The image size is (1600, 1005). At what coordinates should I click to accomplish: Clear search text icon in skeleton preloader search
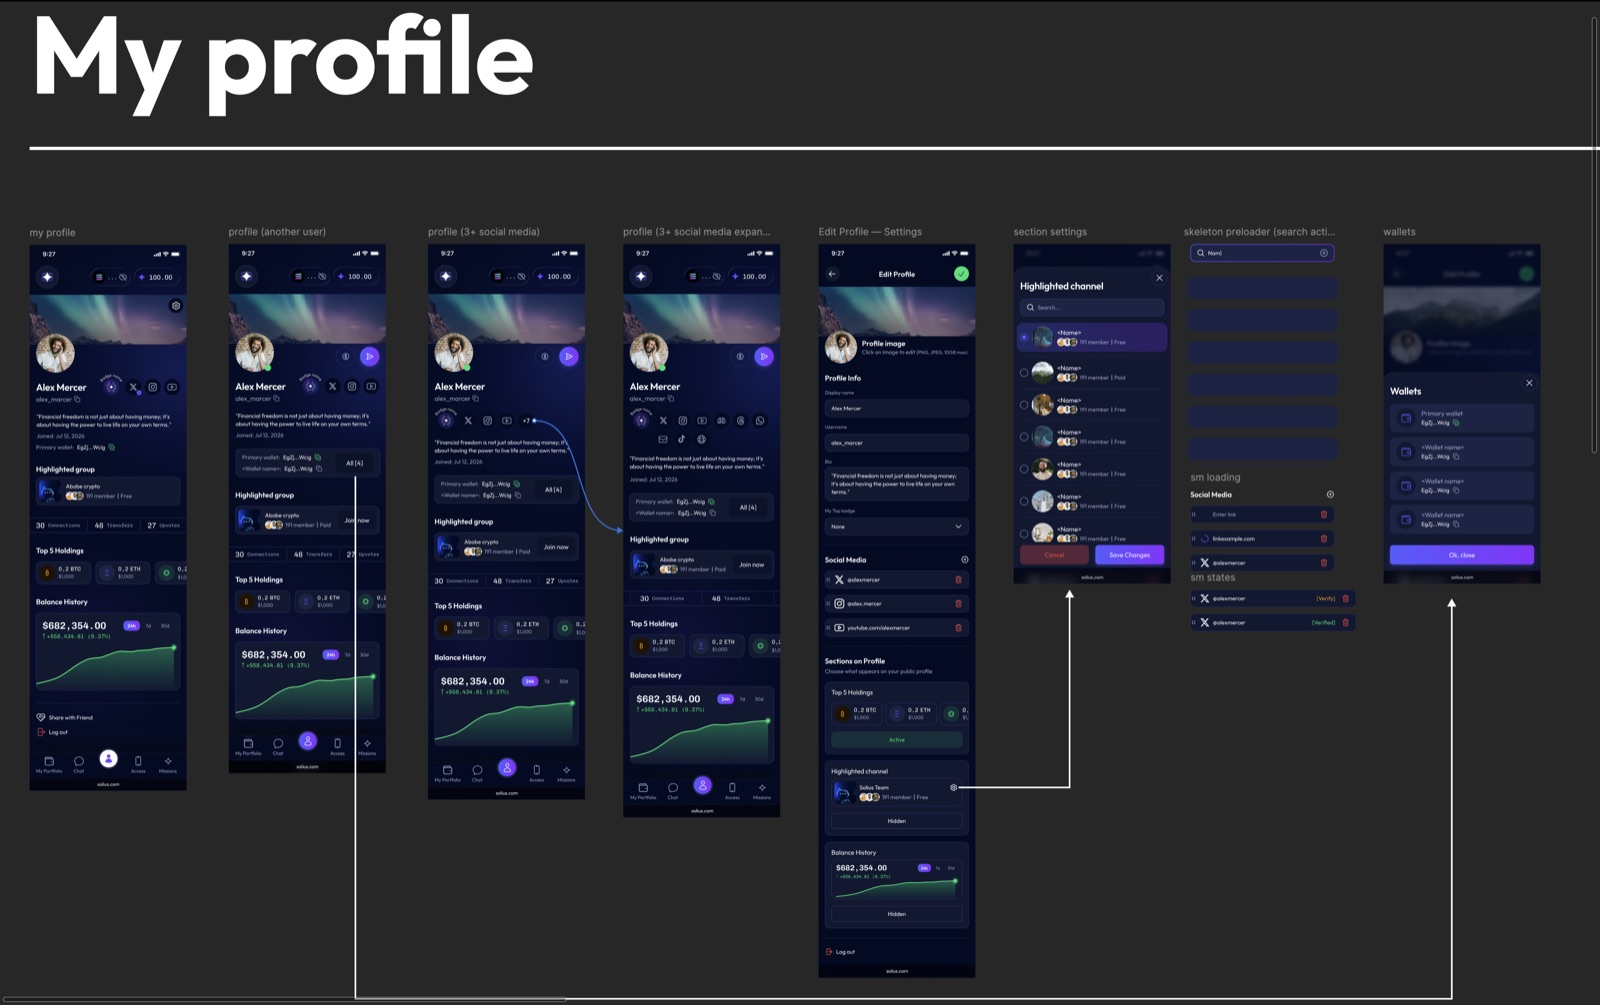[1324, 253]
